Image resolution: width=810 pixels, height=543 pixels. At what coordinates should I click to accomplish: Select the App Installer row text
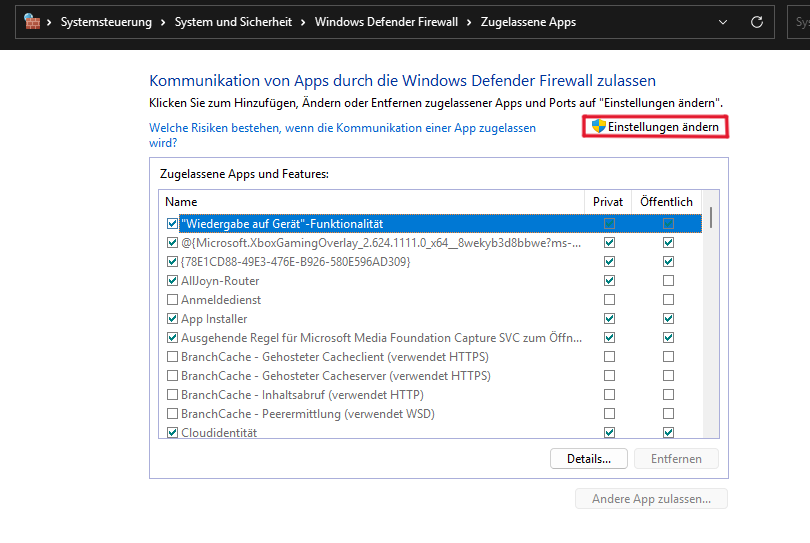tap(214, 319)
